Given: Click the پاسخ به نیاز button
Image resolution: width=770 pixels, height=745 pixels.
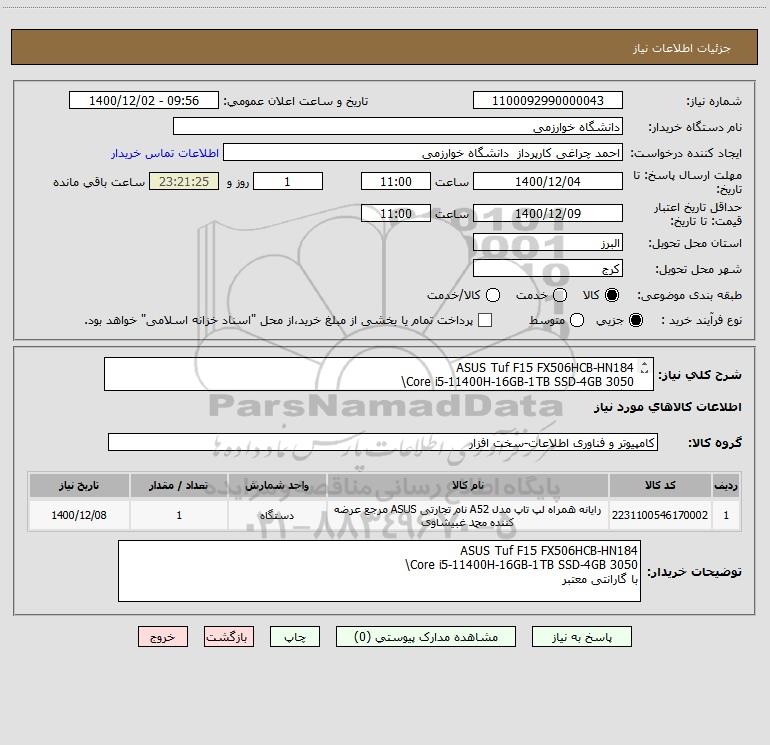Looking at the screenshot, I should (x=582, y=637).
